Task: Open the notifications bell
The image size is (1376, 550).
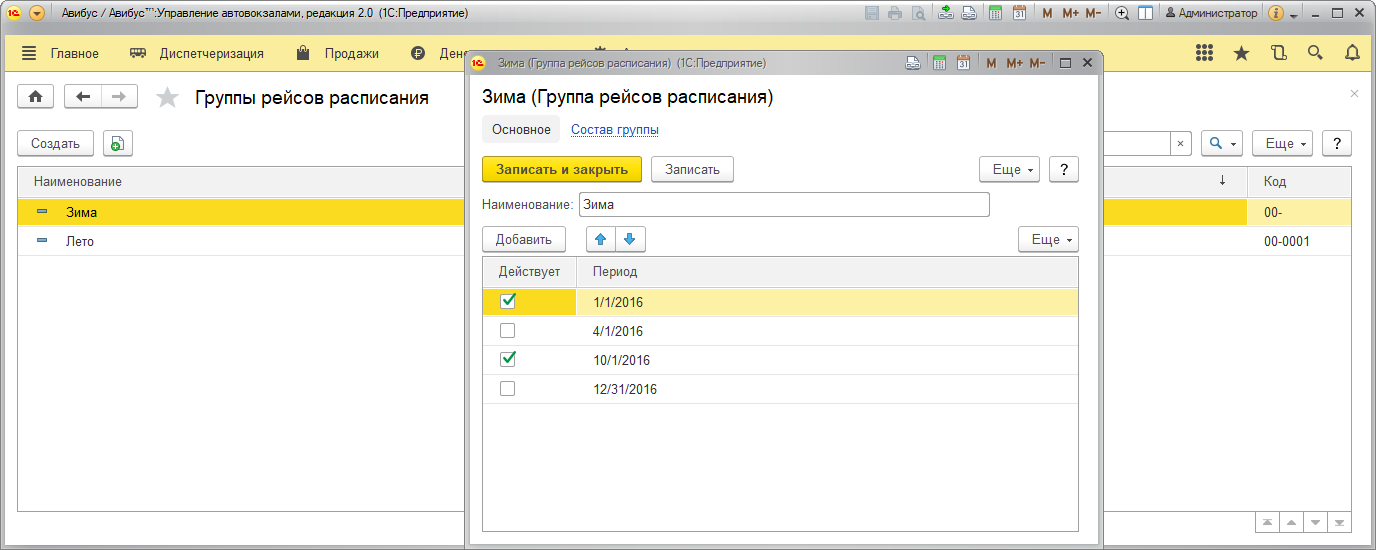Action: point(1352,53)
